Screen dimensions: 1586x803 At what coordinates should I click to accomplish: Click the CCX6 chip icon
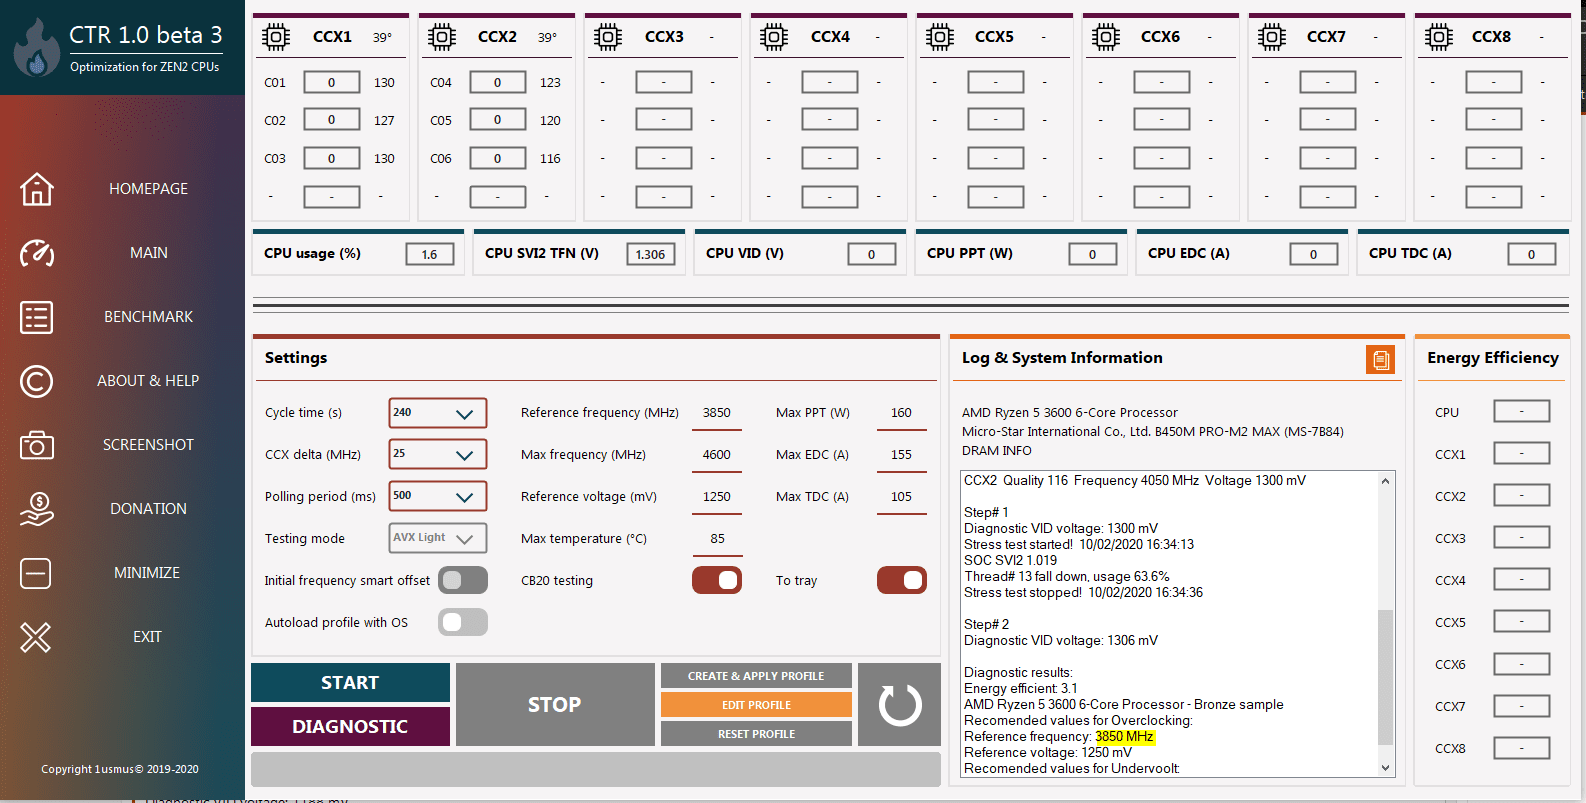(1106, 37)
